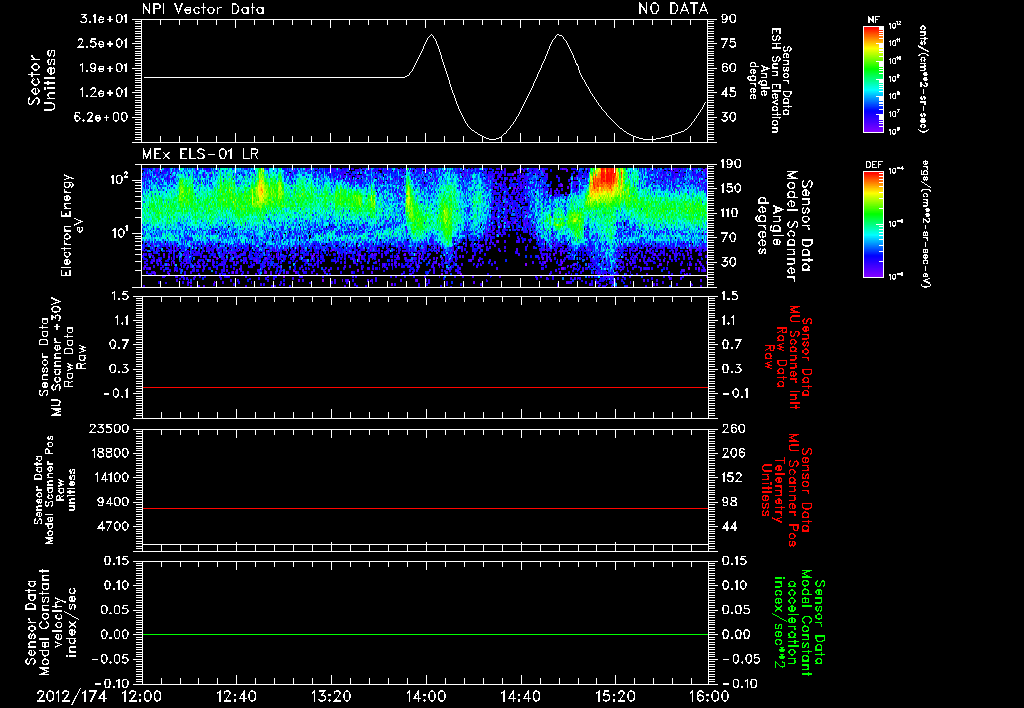Screen dimensions: 1024x708
Task: Click the '12:40' time tick label
Action: (236, 696)
